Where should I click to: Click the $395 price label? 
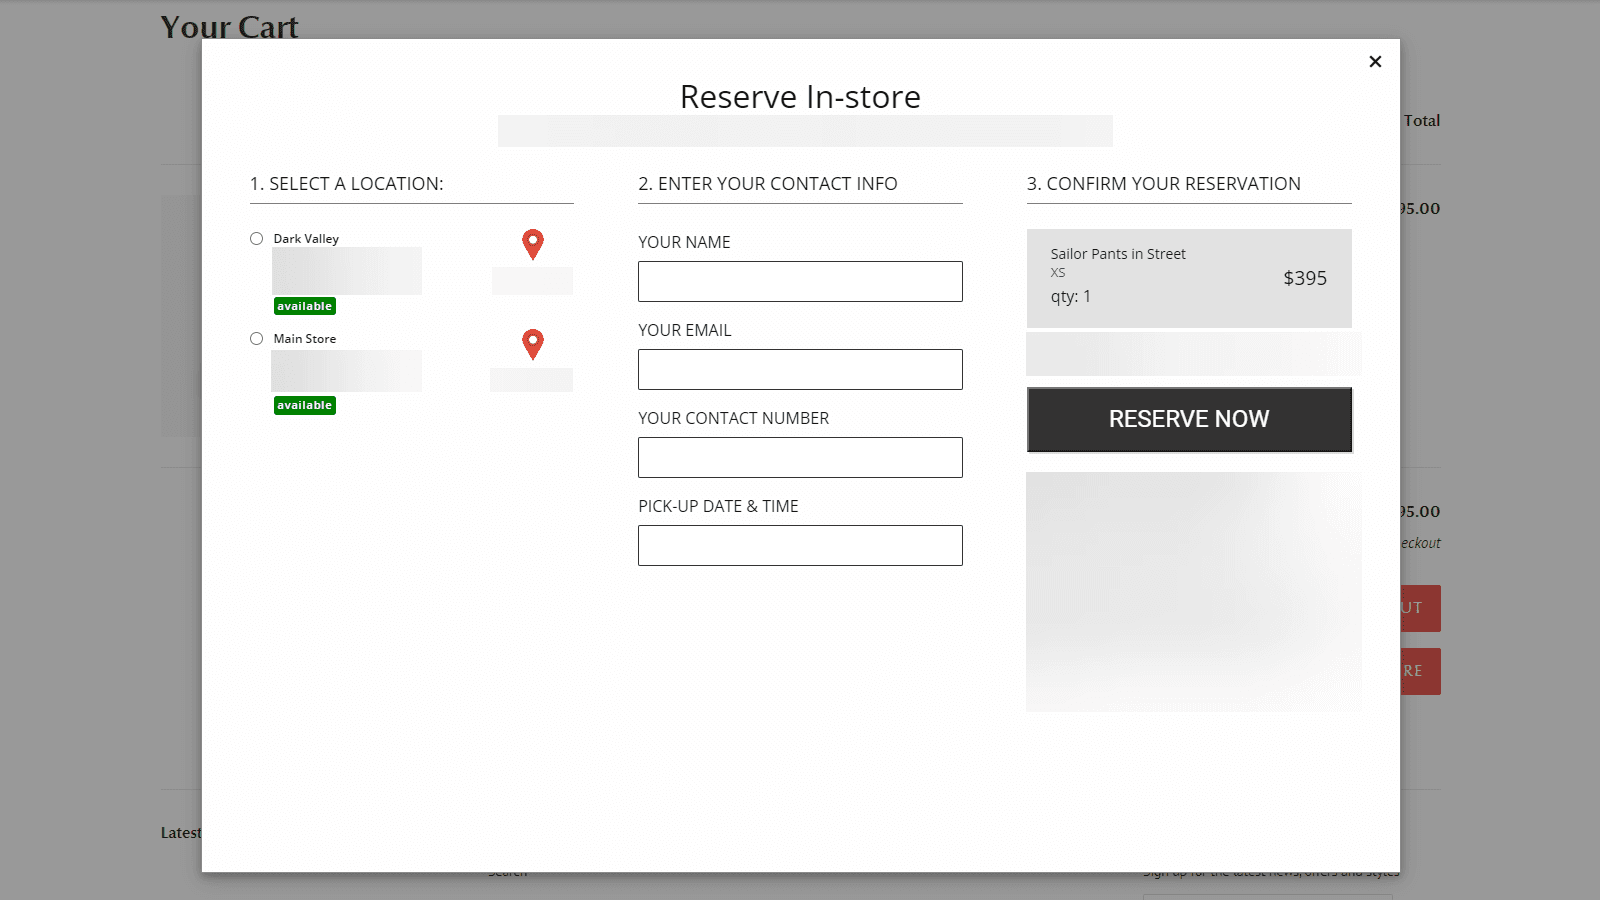point(1305,279)
